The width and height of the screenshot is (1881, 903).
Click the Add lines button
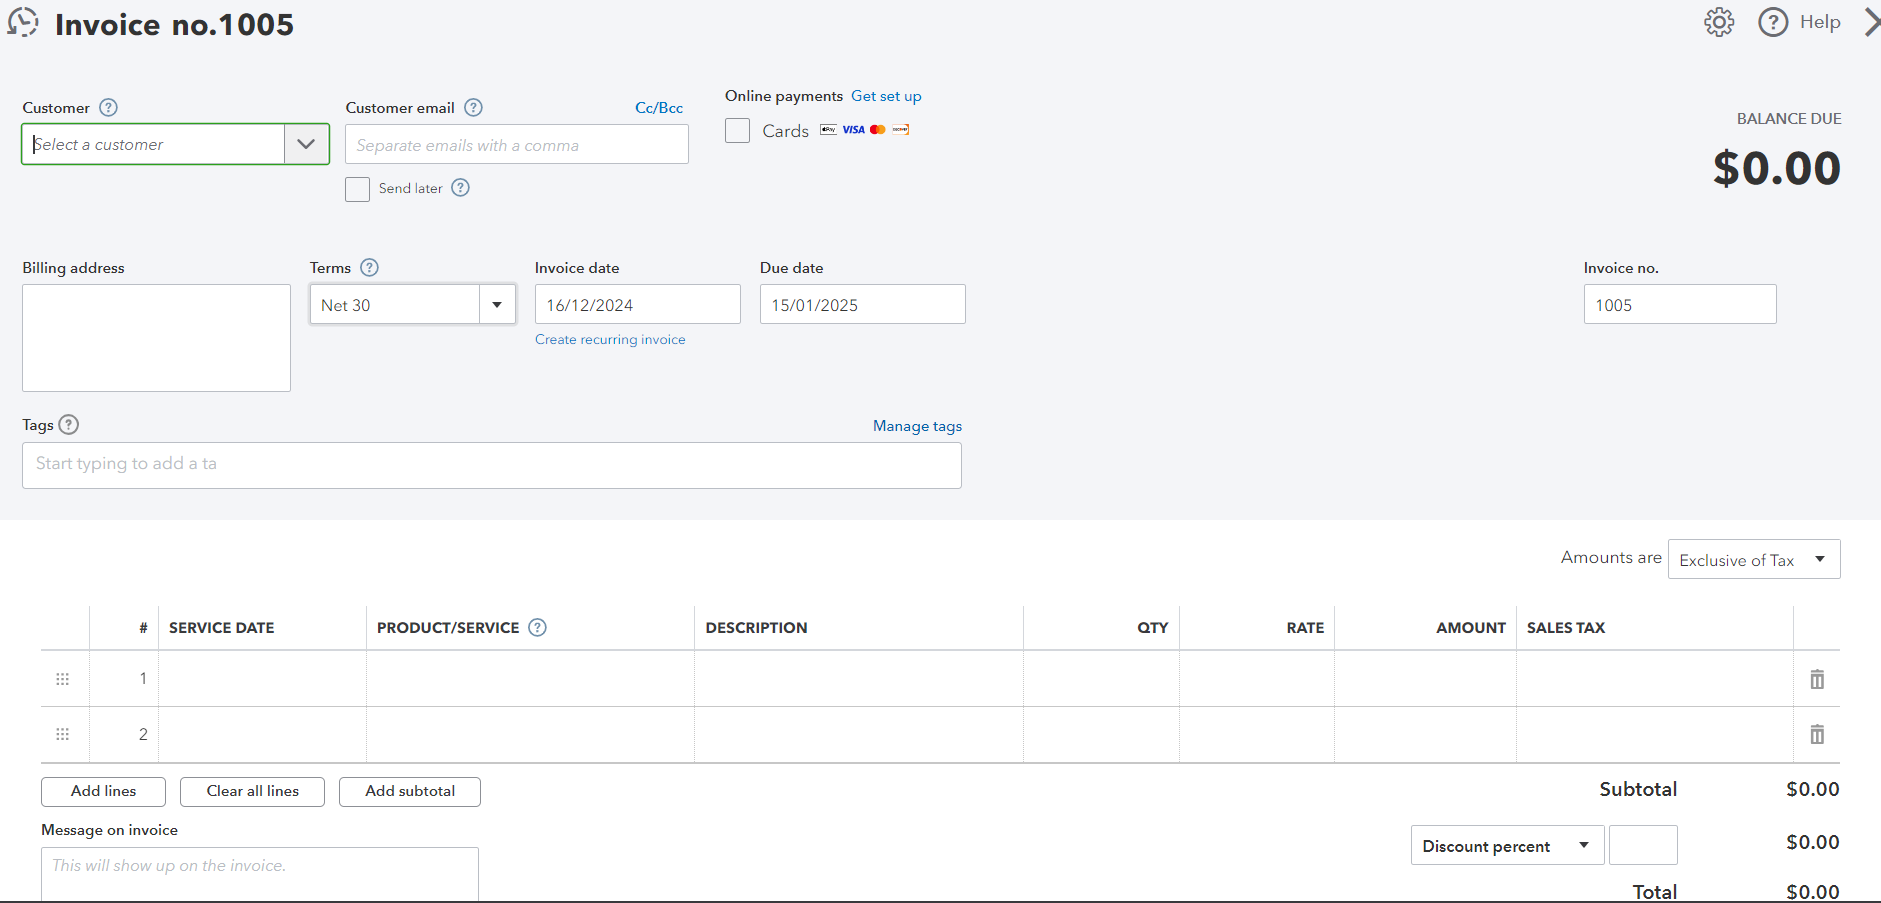point(103,791)
